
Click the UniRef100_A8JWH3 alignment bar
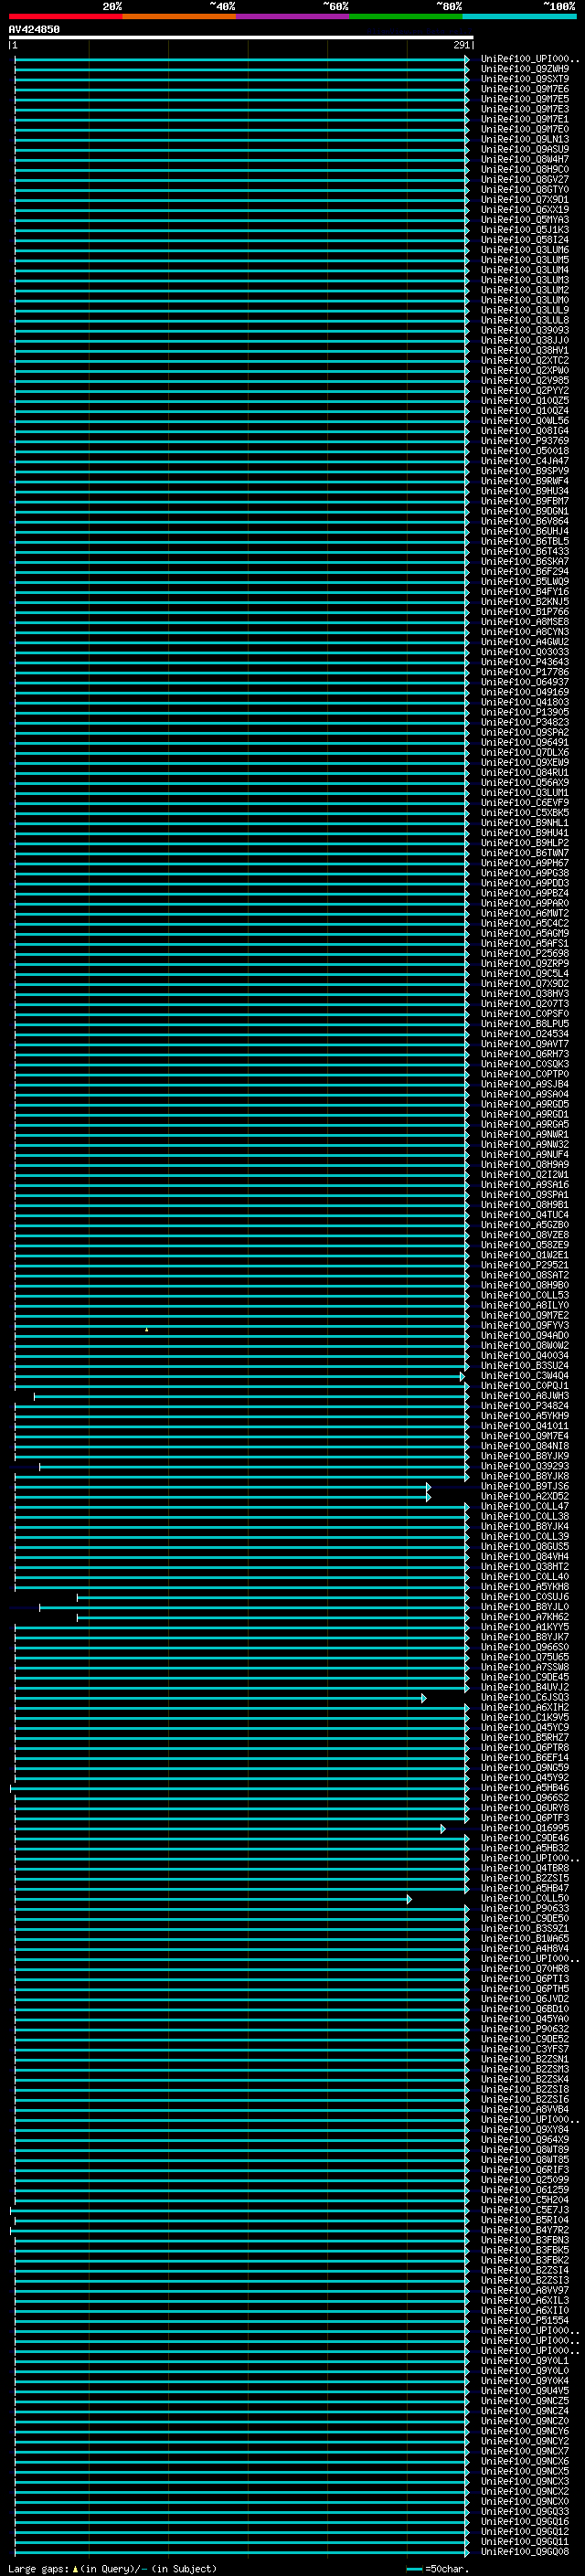coord(251,1396)
